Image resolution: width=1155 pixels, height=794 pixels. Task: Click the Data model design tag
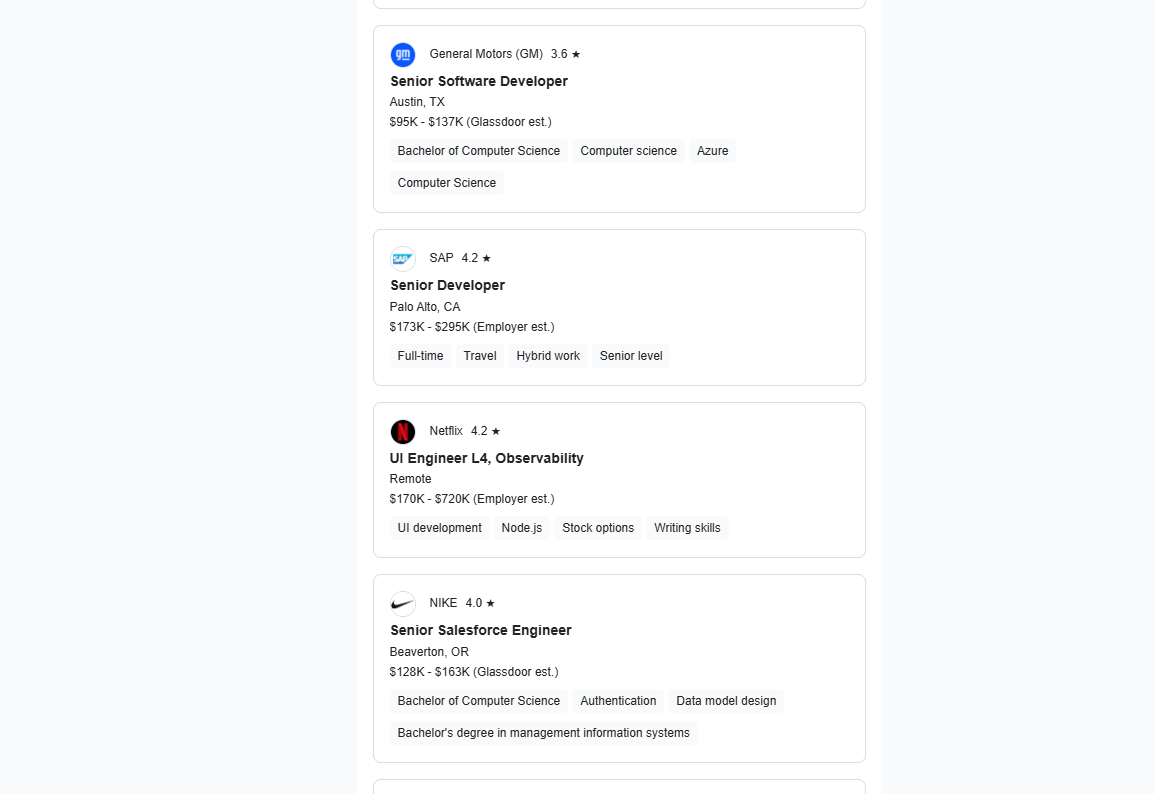(726, 701)
